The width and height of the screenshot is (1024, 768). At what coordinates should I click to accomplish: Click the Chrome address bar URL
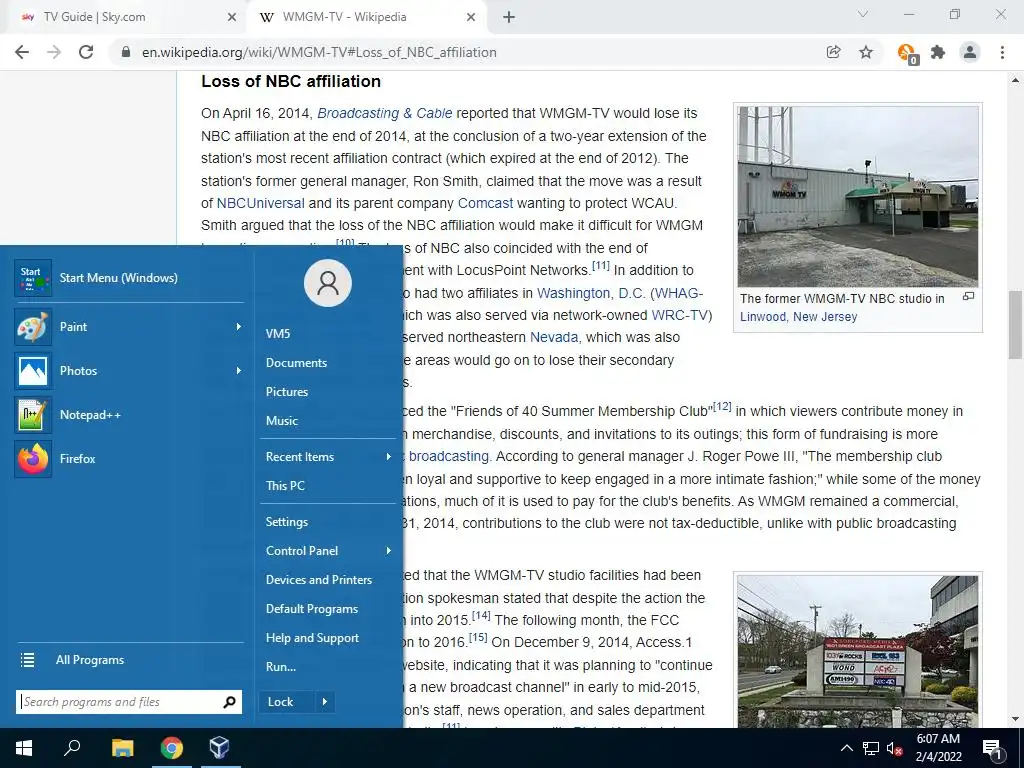(x=319, y=52)
